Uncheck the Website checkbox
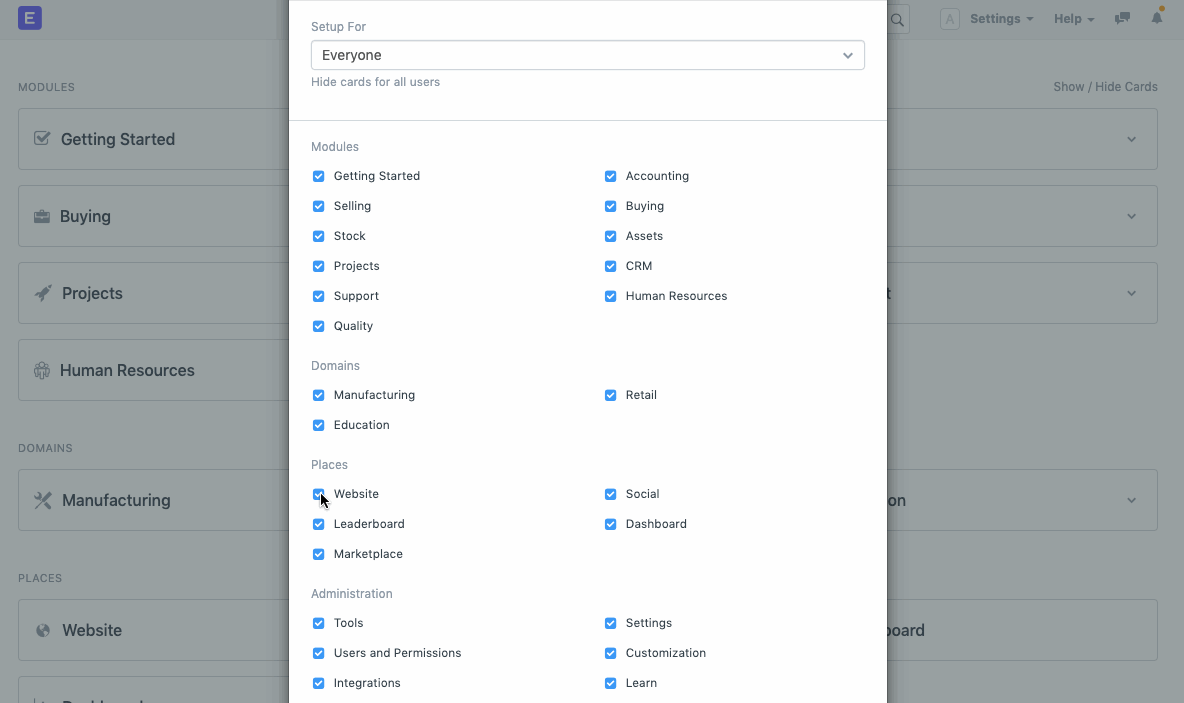This screenshot has width=1184, height=703. pos(318,494)
